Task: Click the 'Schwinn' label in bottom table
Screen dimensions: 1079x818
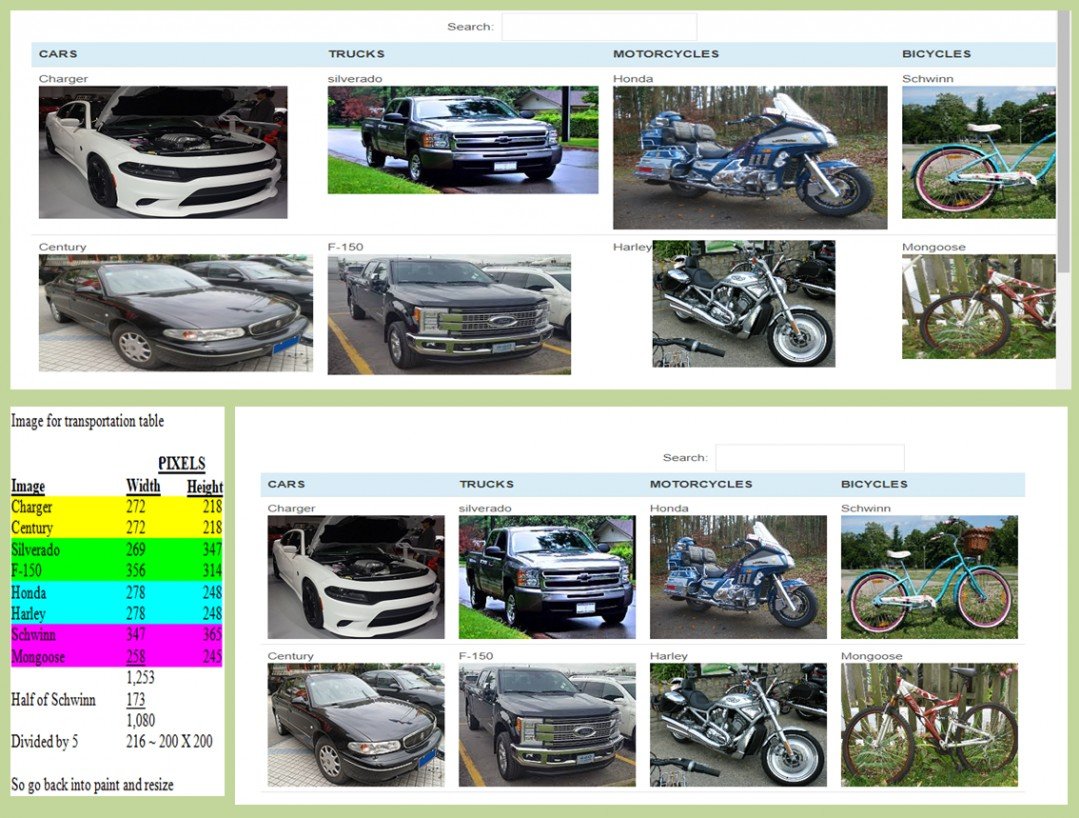Action: (866, 508)
